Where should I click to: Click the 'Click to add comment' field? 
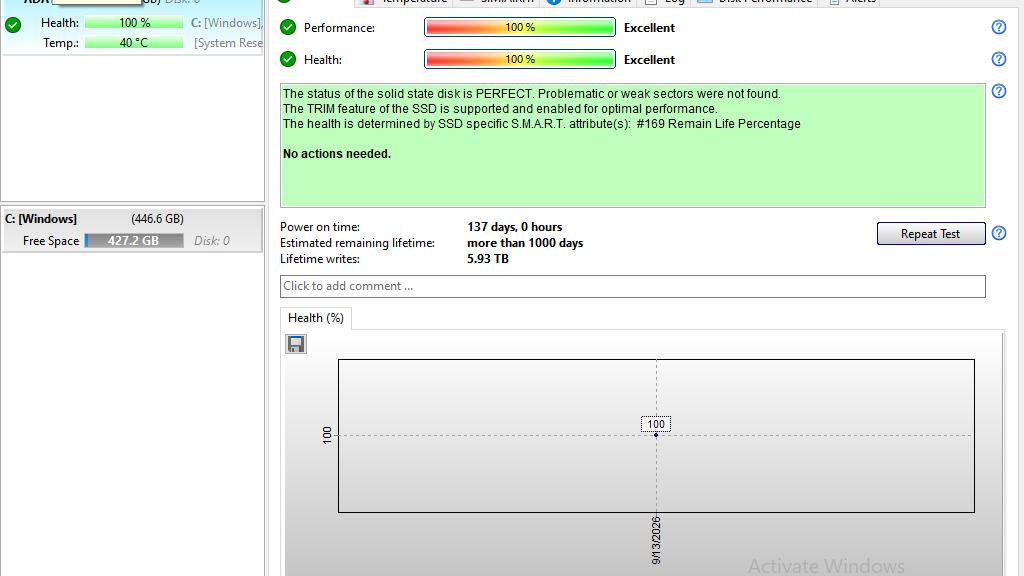click(633, 286)
